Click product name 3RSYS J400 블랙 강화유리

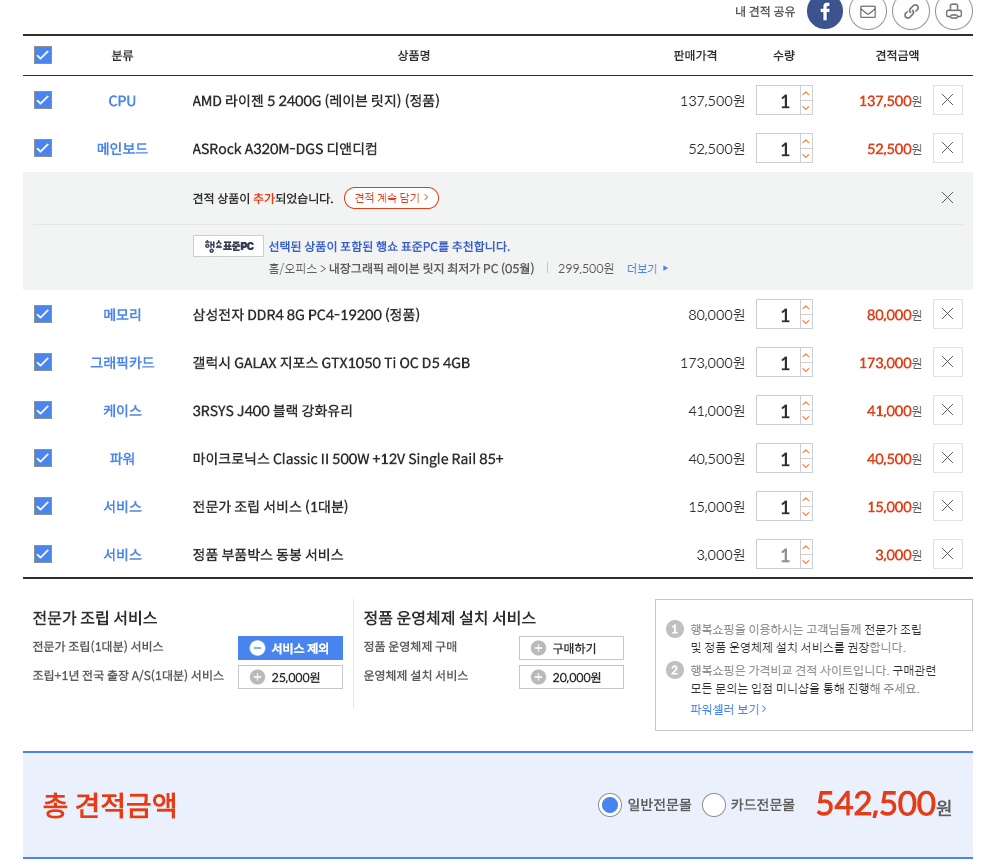point(272,411)
